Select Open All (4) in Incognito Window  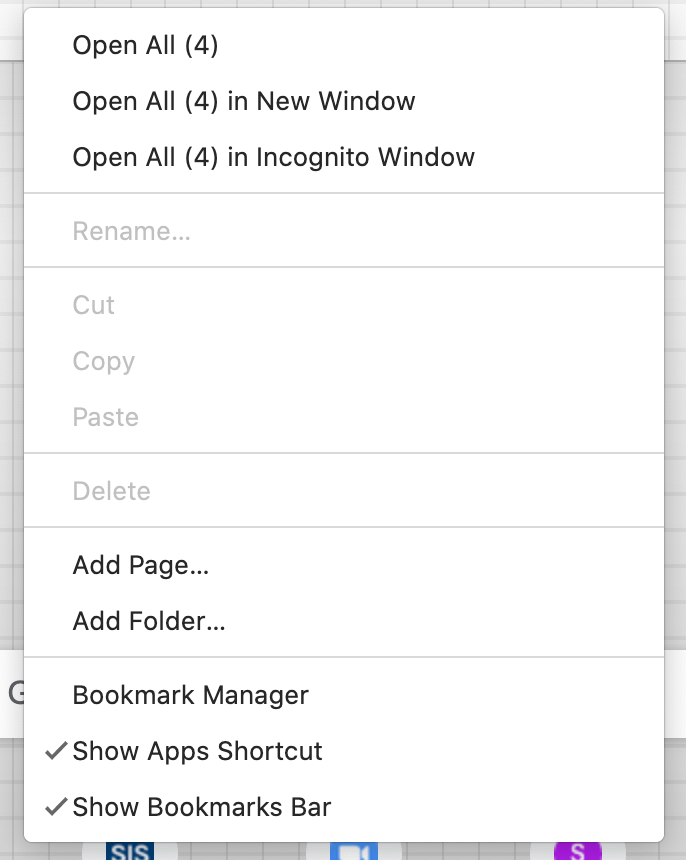pos(274,157)
